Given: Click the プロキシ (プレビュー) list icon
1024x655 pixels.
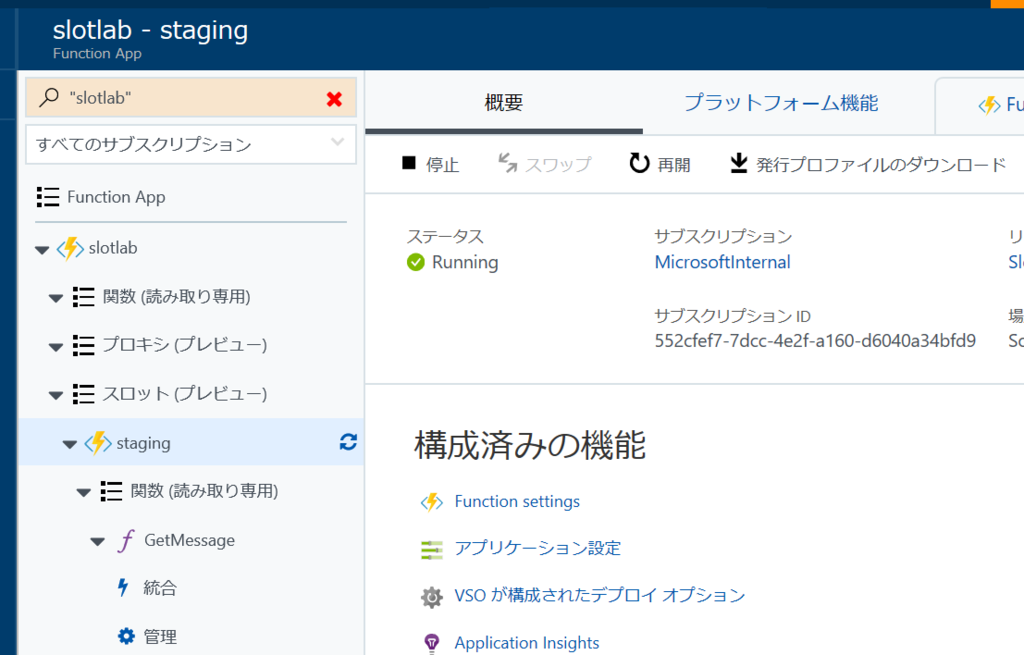Looking at the screenshot, I should [x=84, y=345].
